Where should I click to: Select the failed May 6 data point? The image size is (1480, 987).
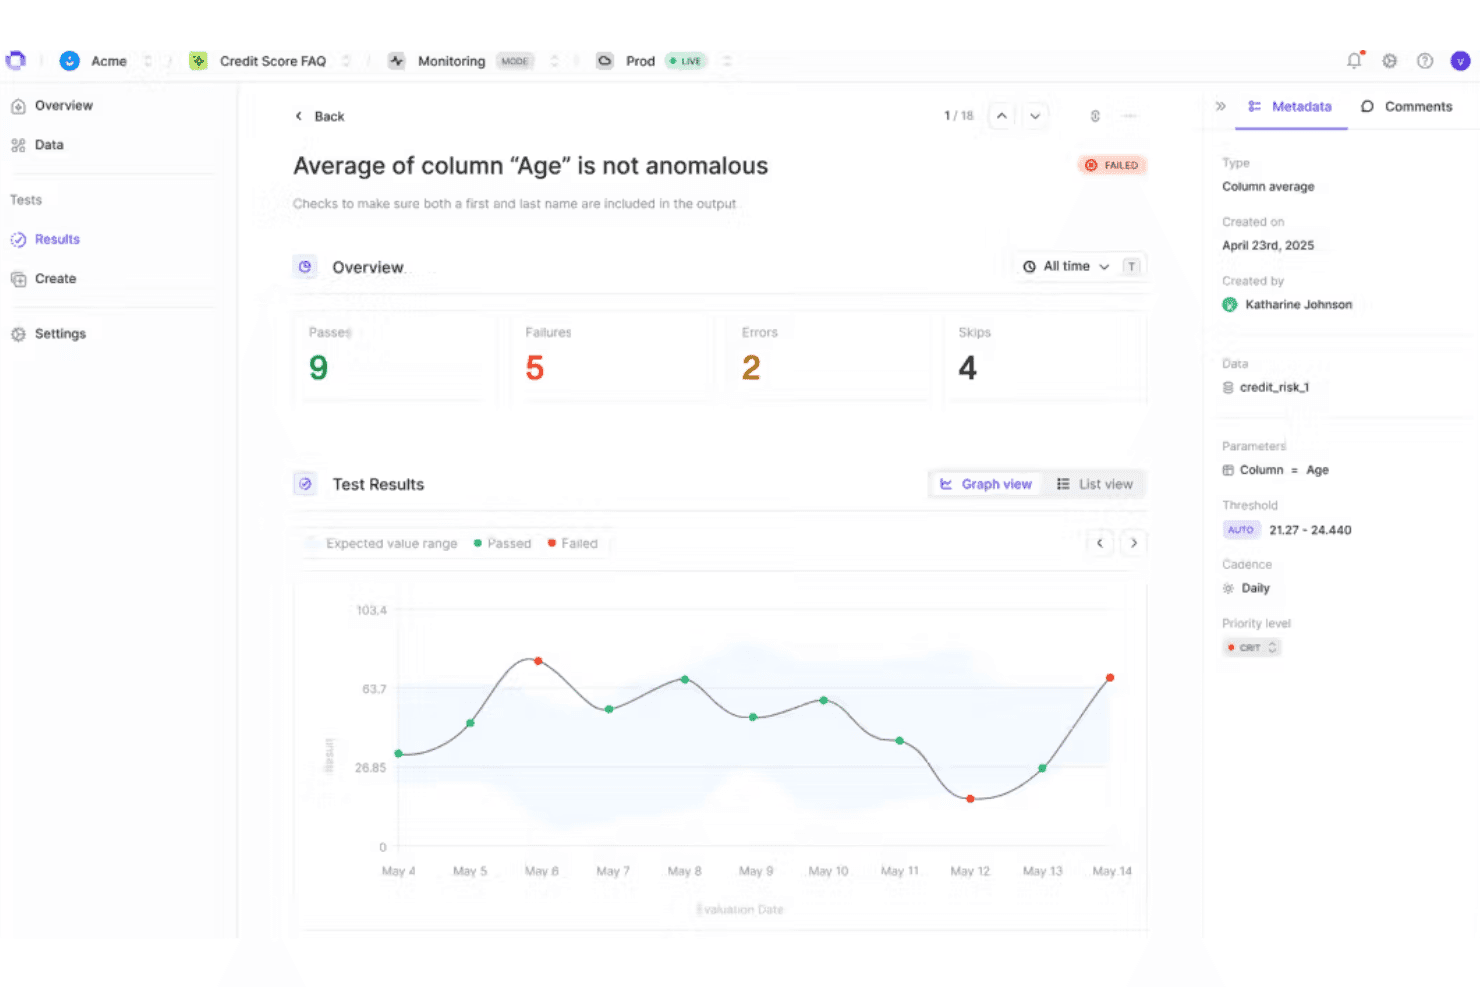pos(538,661)
